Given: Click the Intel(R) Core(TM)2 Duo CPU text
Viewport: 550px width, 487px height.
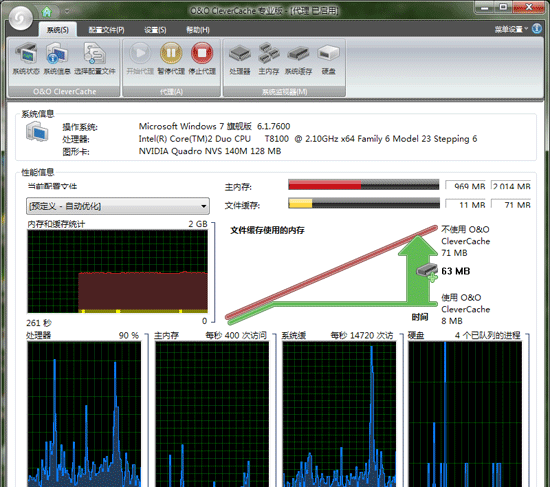Looking at the screenshot, I should (308, 139).
